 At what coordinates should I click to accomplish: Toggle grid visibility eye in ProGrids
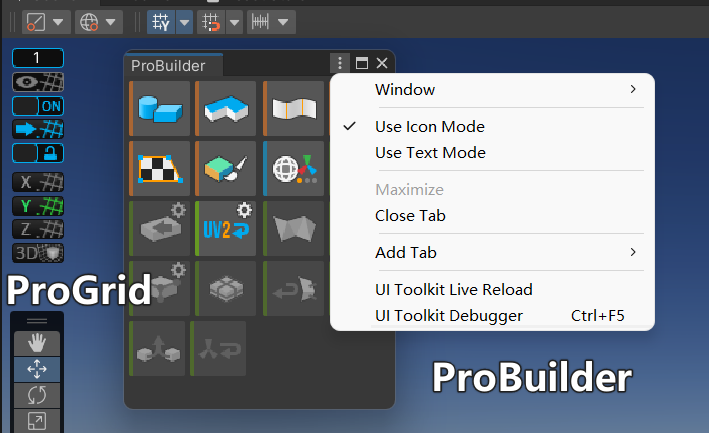coord(38,82)
